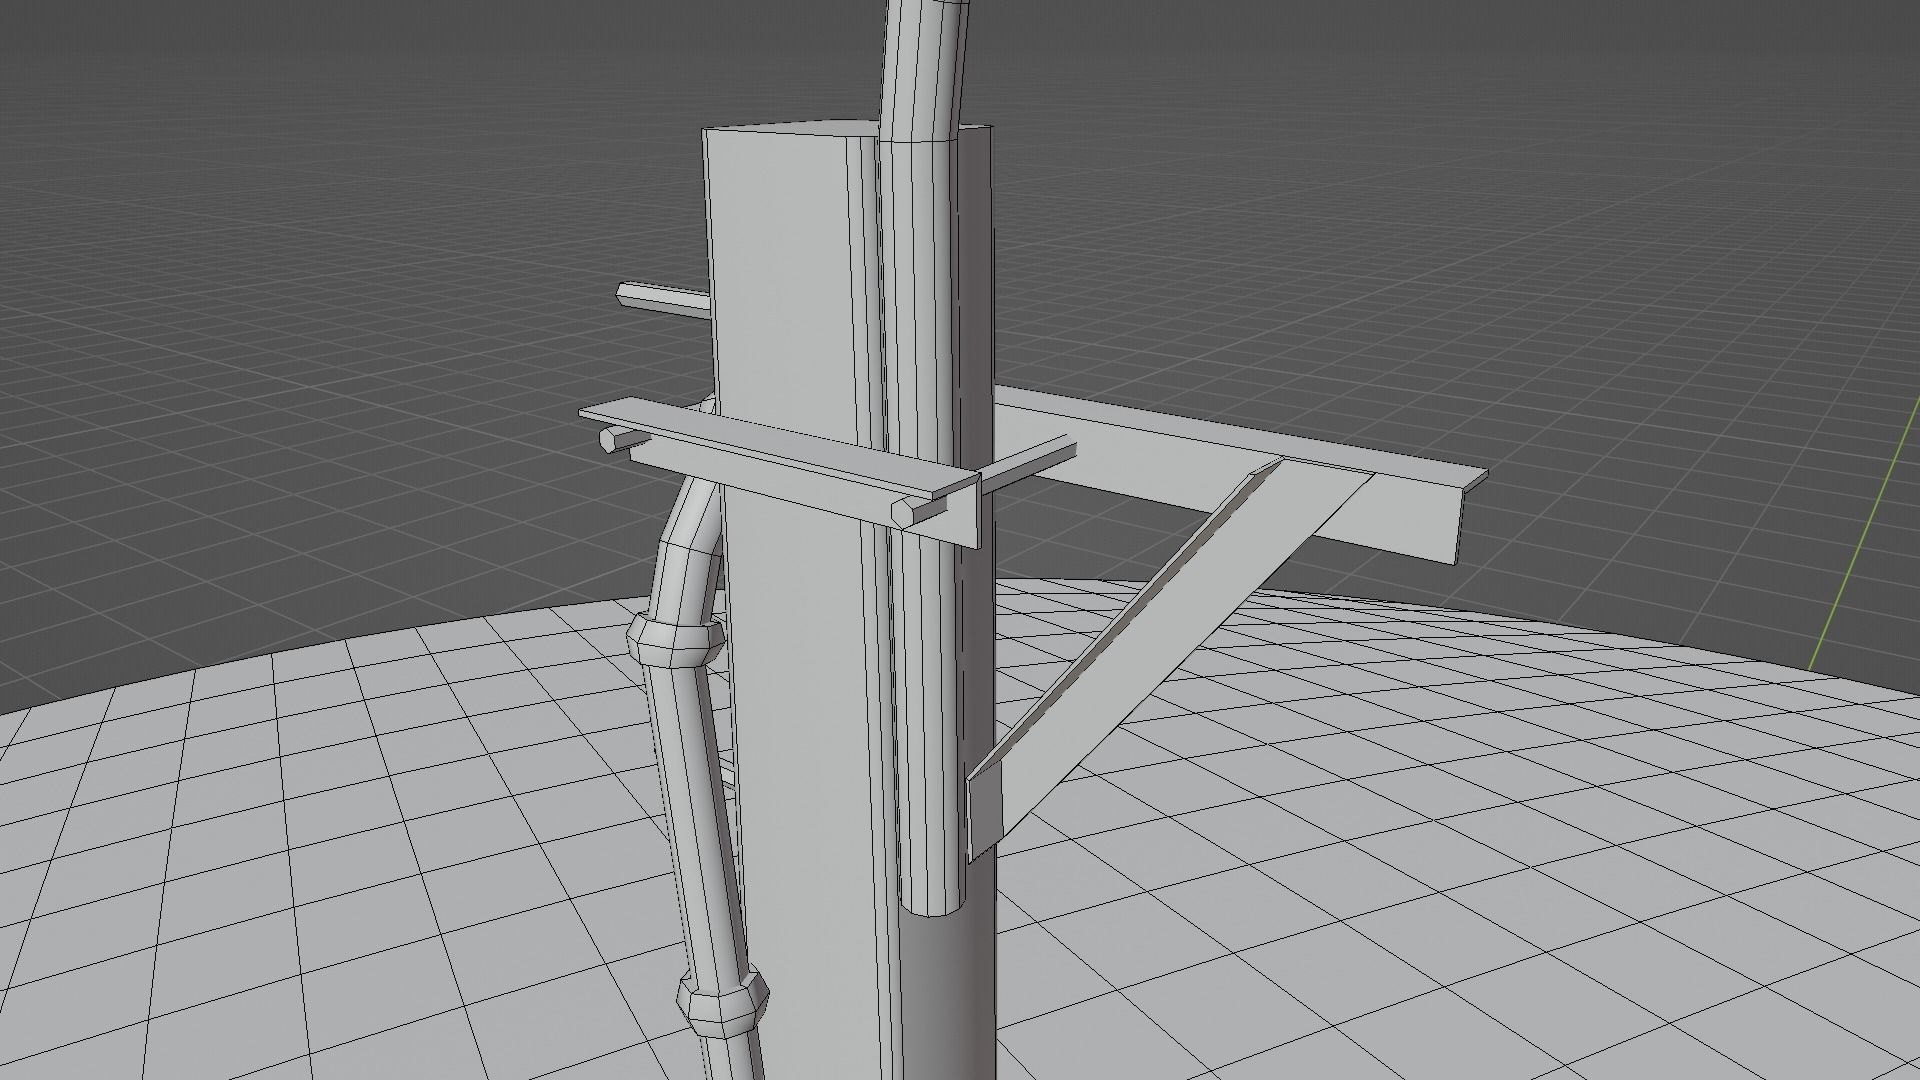Select the small peg protruding left of column

(663, 298)
